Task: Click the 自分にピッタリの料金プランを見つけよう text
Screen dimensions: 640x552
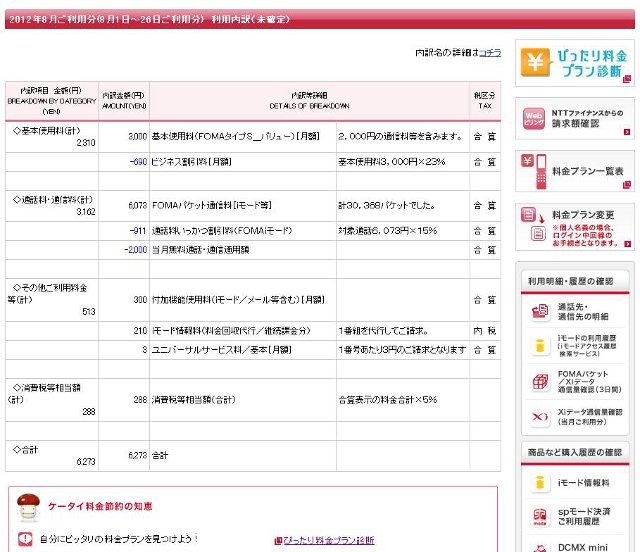Action: click(x=119, y=539)
